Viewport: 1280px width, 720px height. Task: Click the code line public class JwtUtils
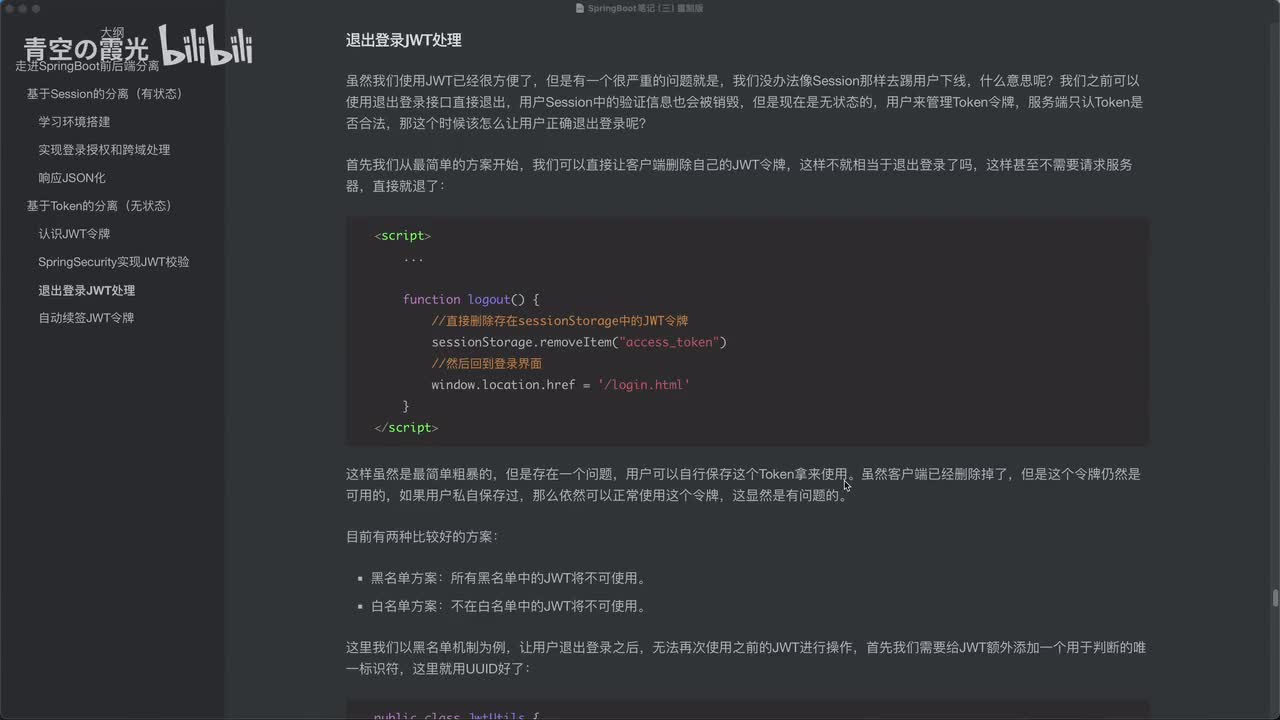[x=457, y=715]
